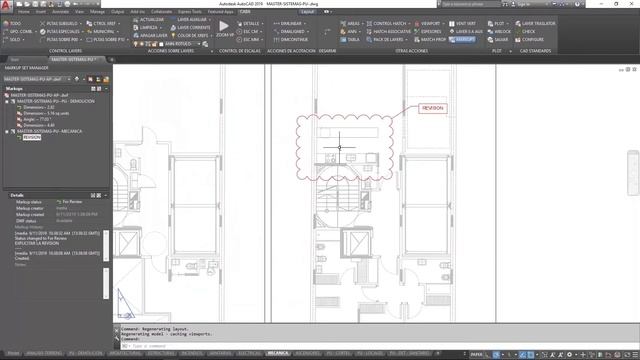640x360 pixels.
Task: Select the REVISION markup tree item
Action: [x=32, y=138]
